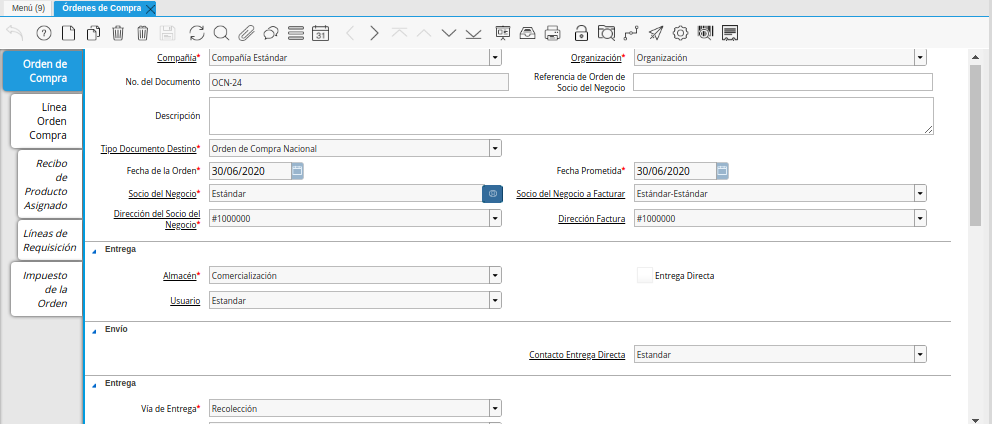The image size is (992, 424).
Task: Open the Fecha de la Orden calendar picker
Action: 297,171
